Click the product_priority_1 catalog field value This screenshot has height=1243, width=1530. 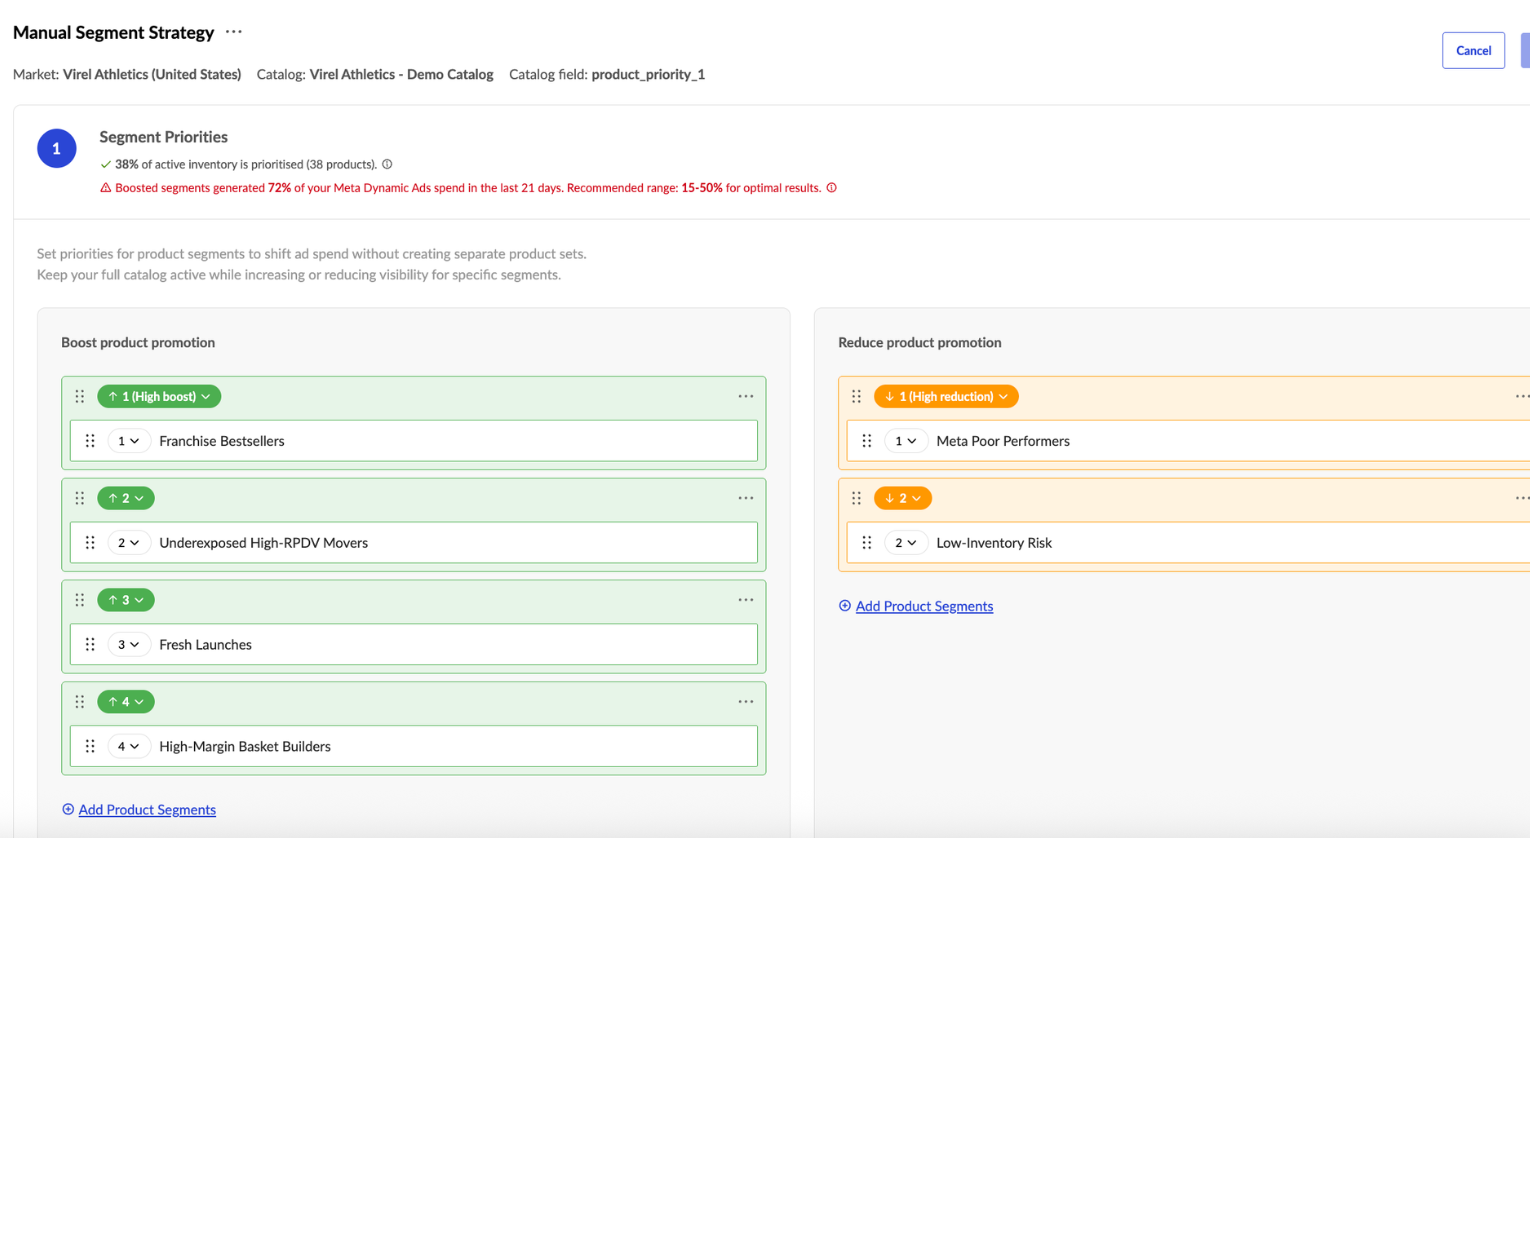[648, 74]
